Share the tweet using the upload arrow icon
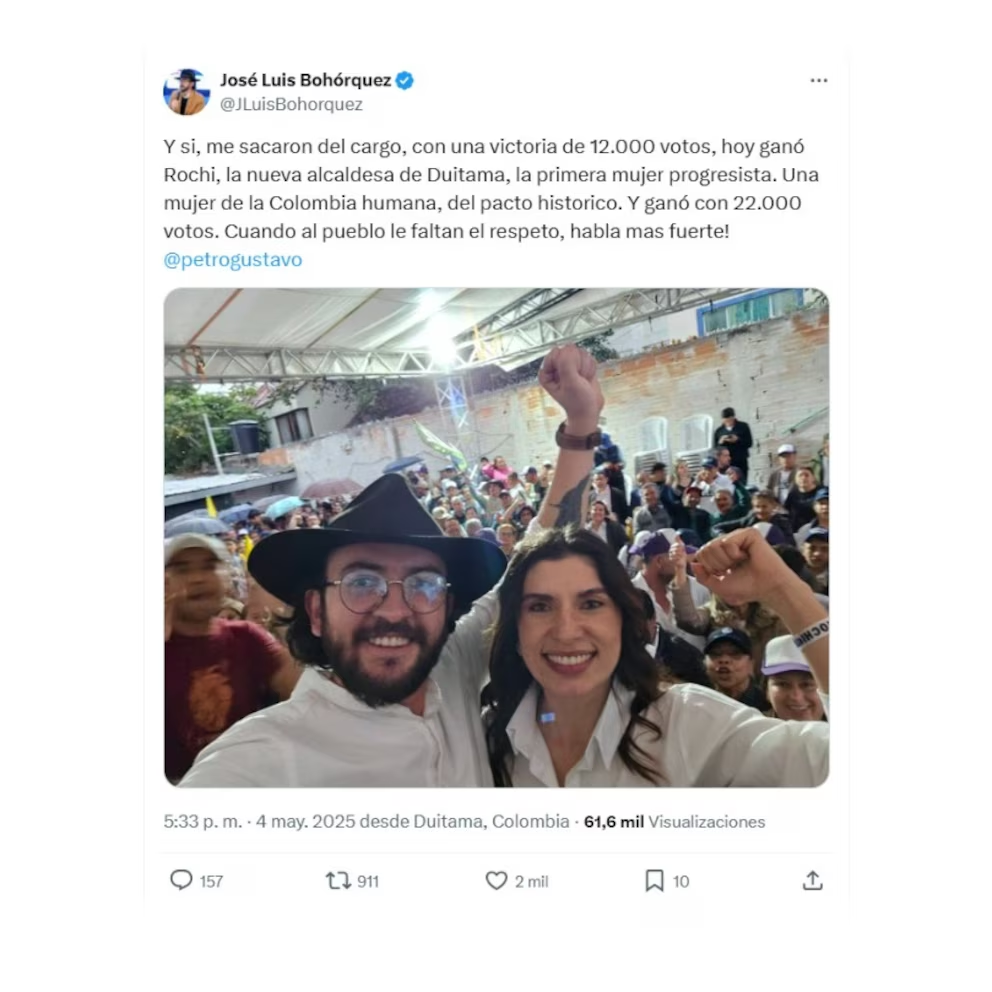This screenshot has width=992, height=992. pos(812,880)
